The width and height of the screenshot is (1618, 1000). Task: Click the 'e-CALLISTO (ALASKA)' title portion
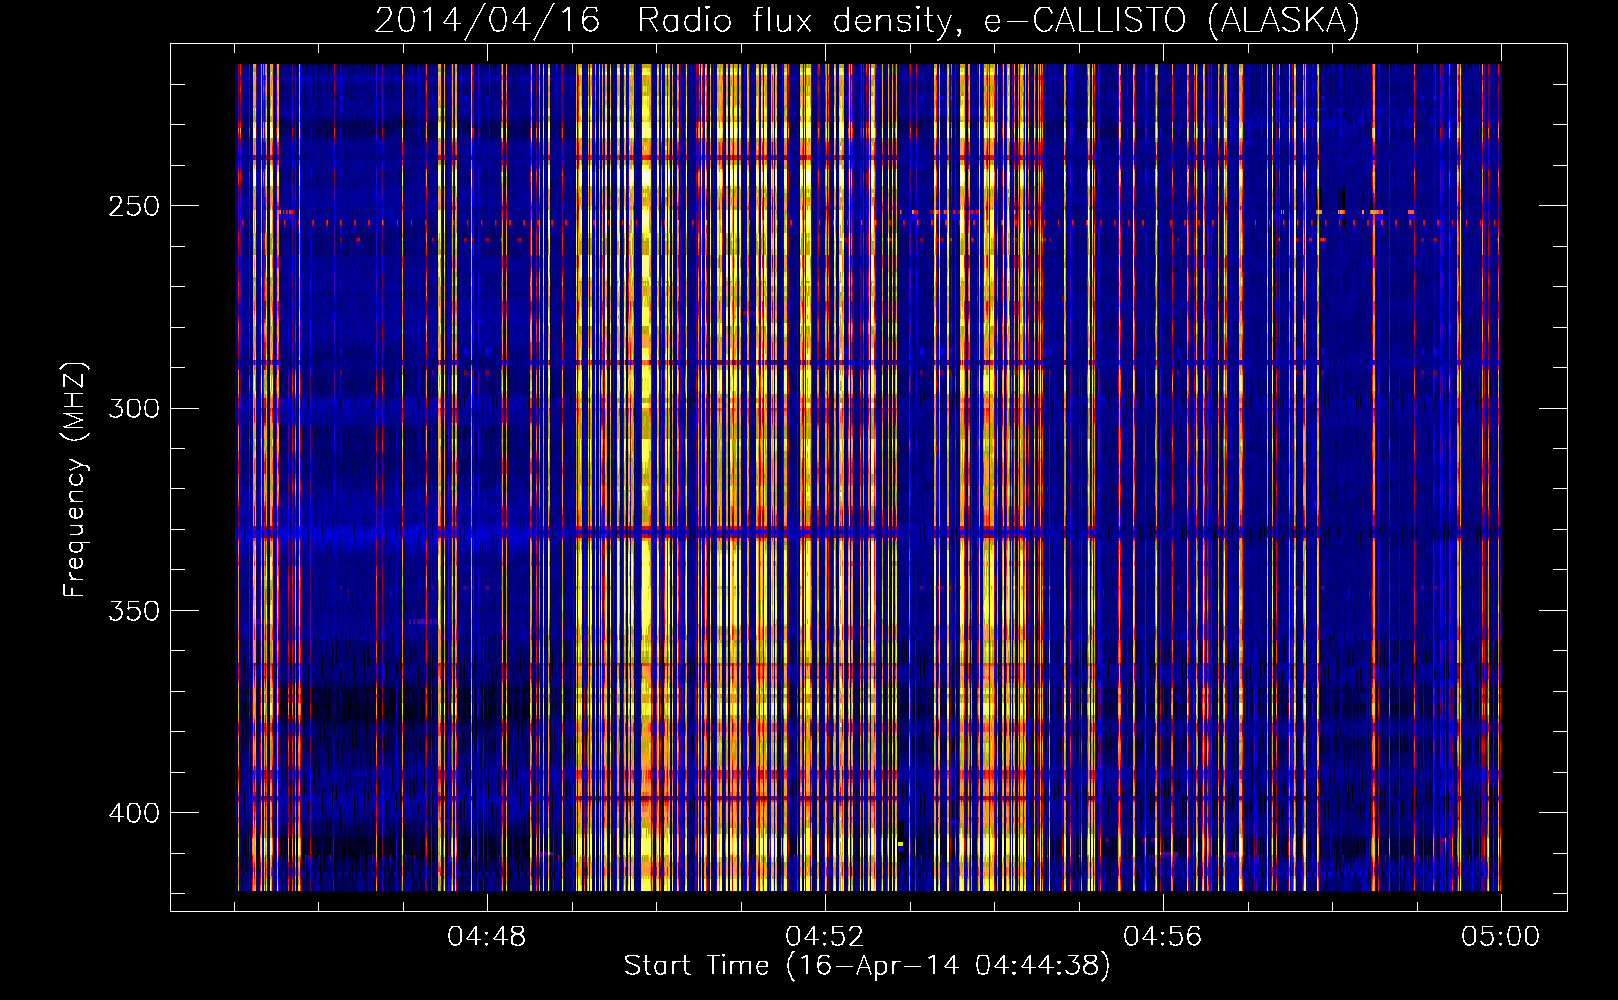tap(1172, 21)
